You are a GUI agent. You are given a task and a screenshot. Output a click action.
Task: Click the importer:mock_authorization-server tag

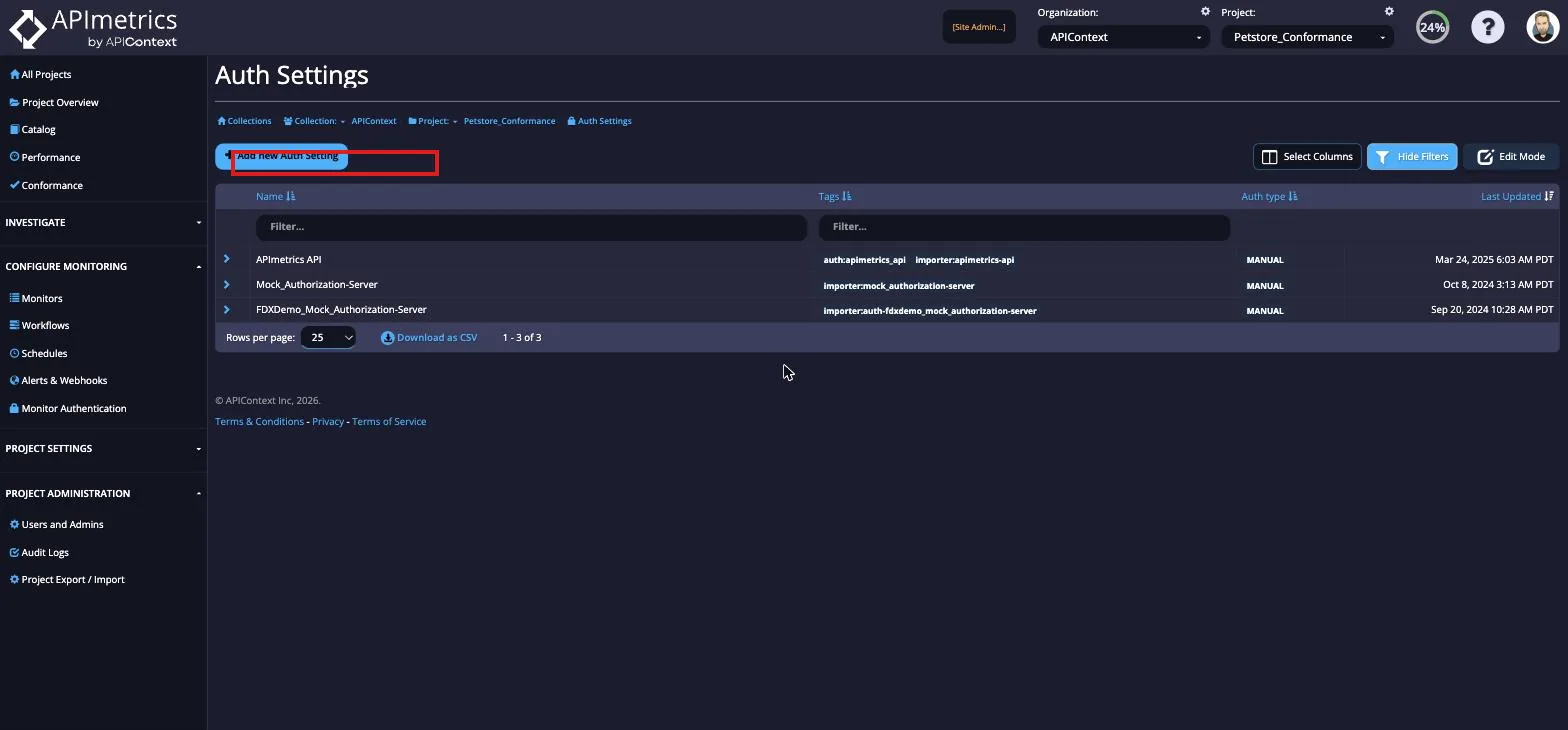(x=898, y=286)
